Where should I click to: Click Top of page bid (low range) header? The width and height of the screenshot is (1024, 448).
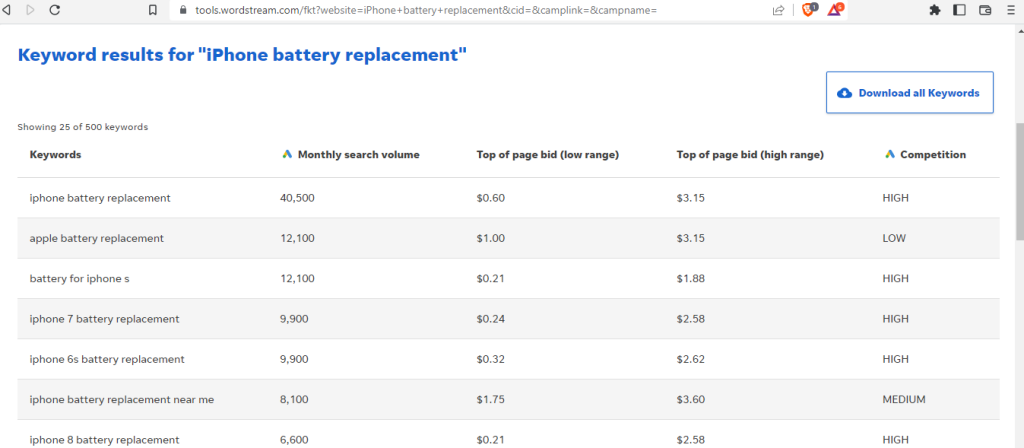pyautogui.click(x=548, y=155)
